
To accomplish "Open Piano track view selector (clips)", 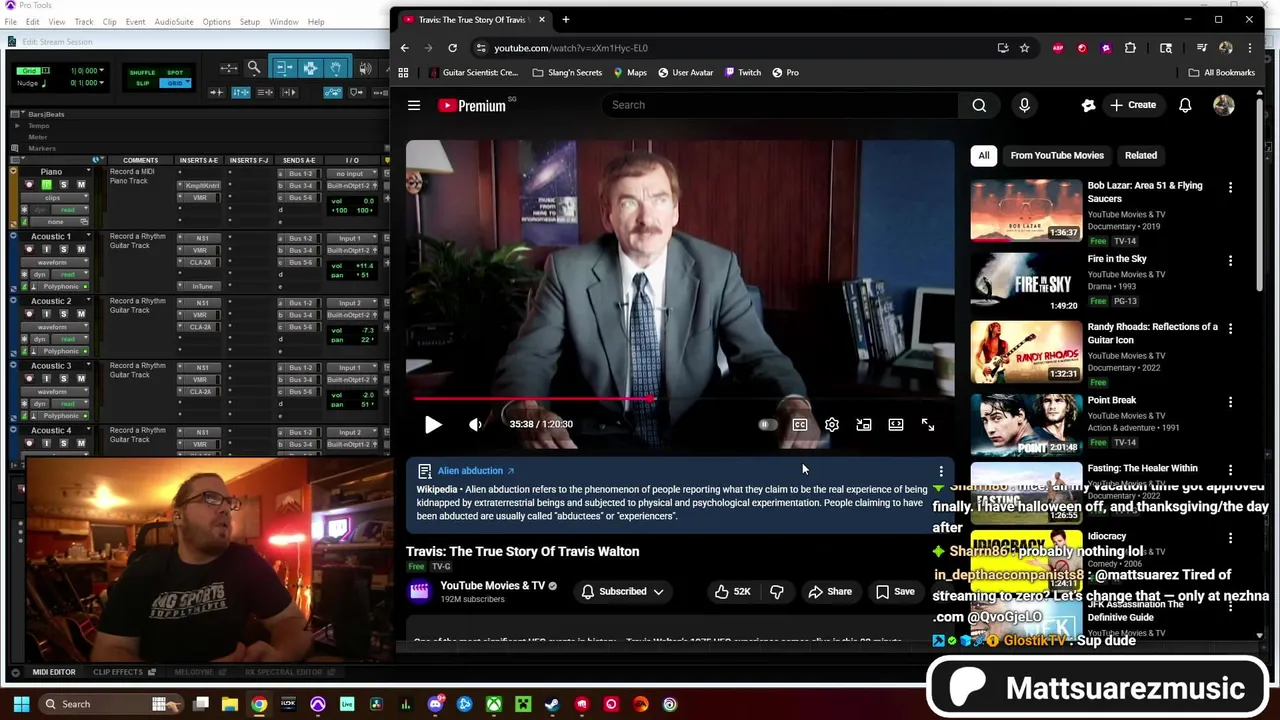I will pyautogui.click(x=56, y=197).
